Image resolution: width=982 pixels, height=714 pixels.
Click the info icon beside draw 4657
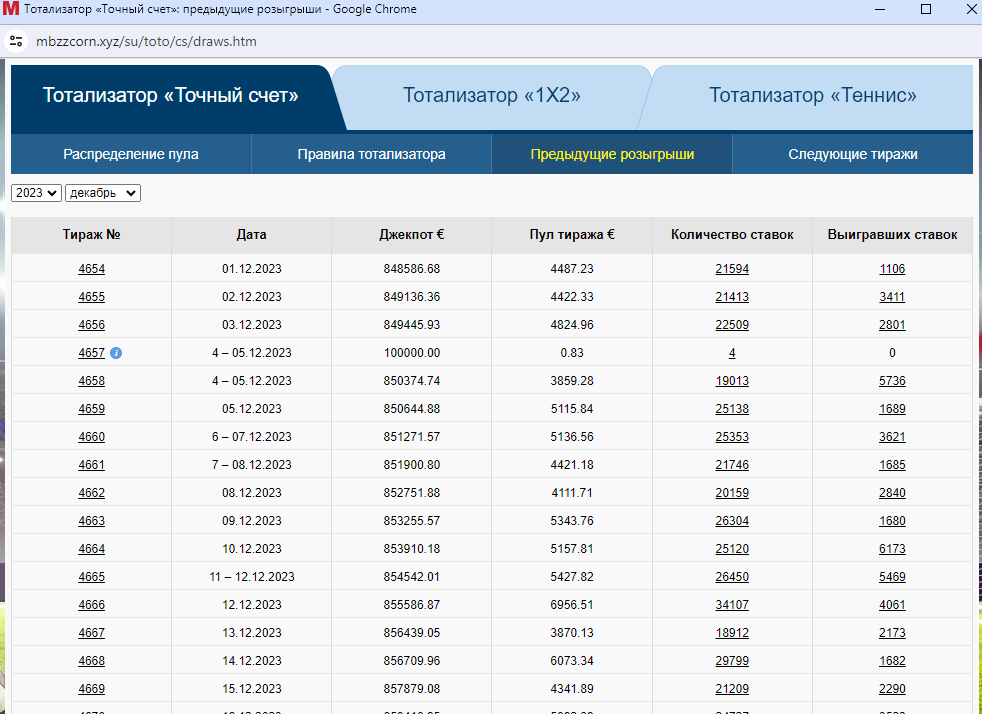116,353
